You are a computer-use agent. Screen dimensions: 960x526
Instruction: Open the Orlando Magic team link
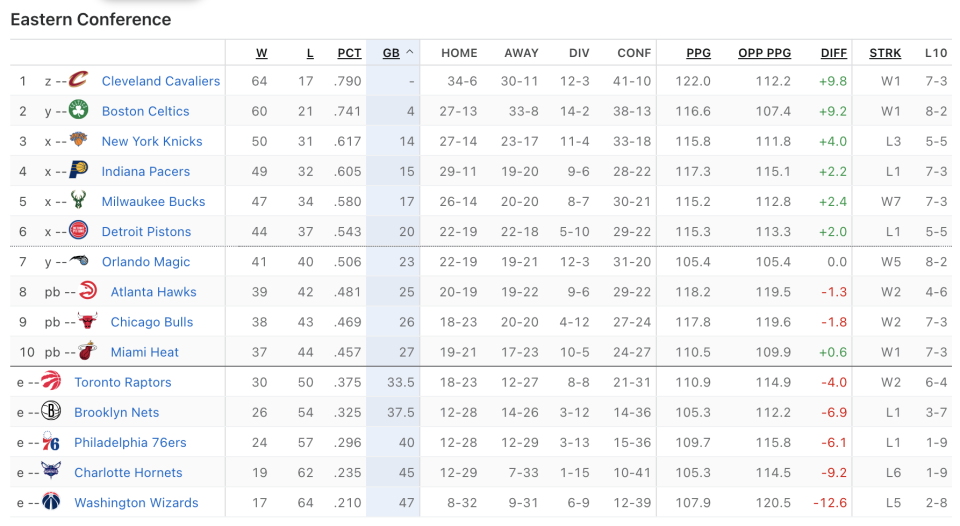(x=145, y=262)
